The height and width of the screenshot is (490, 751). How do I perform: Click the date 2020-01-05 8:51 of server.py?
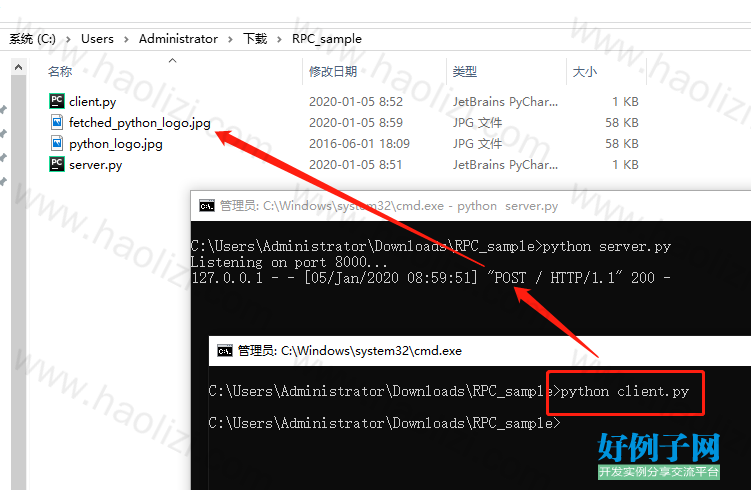pyautogui.click(x=355, y=165)
